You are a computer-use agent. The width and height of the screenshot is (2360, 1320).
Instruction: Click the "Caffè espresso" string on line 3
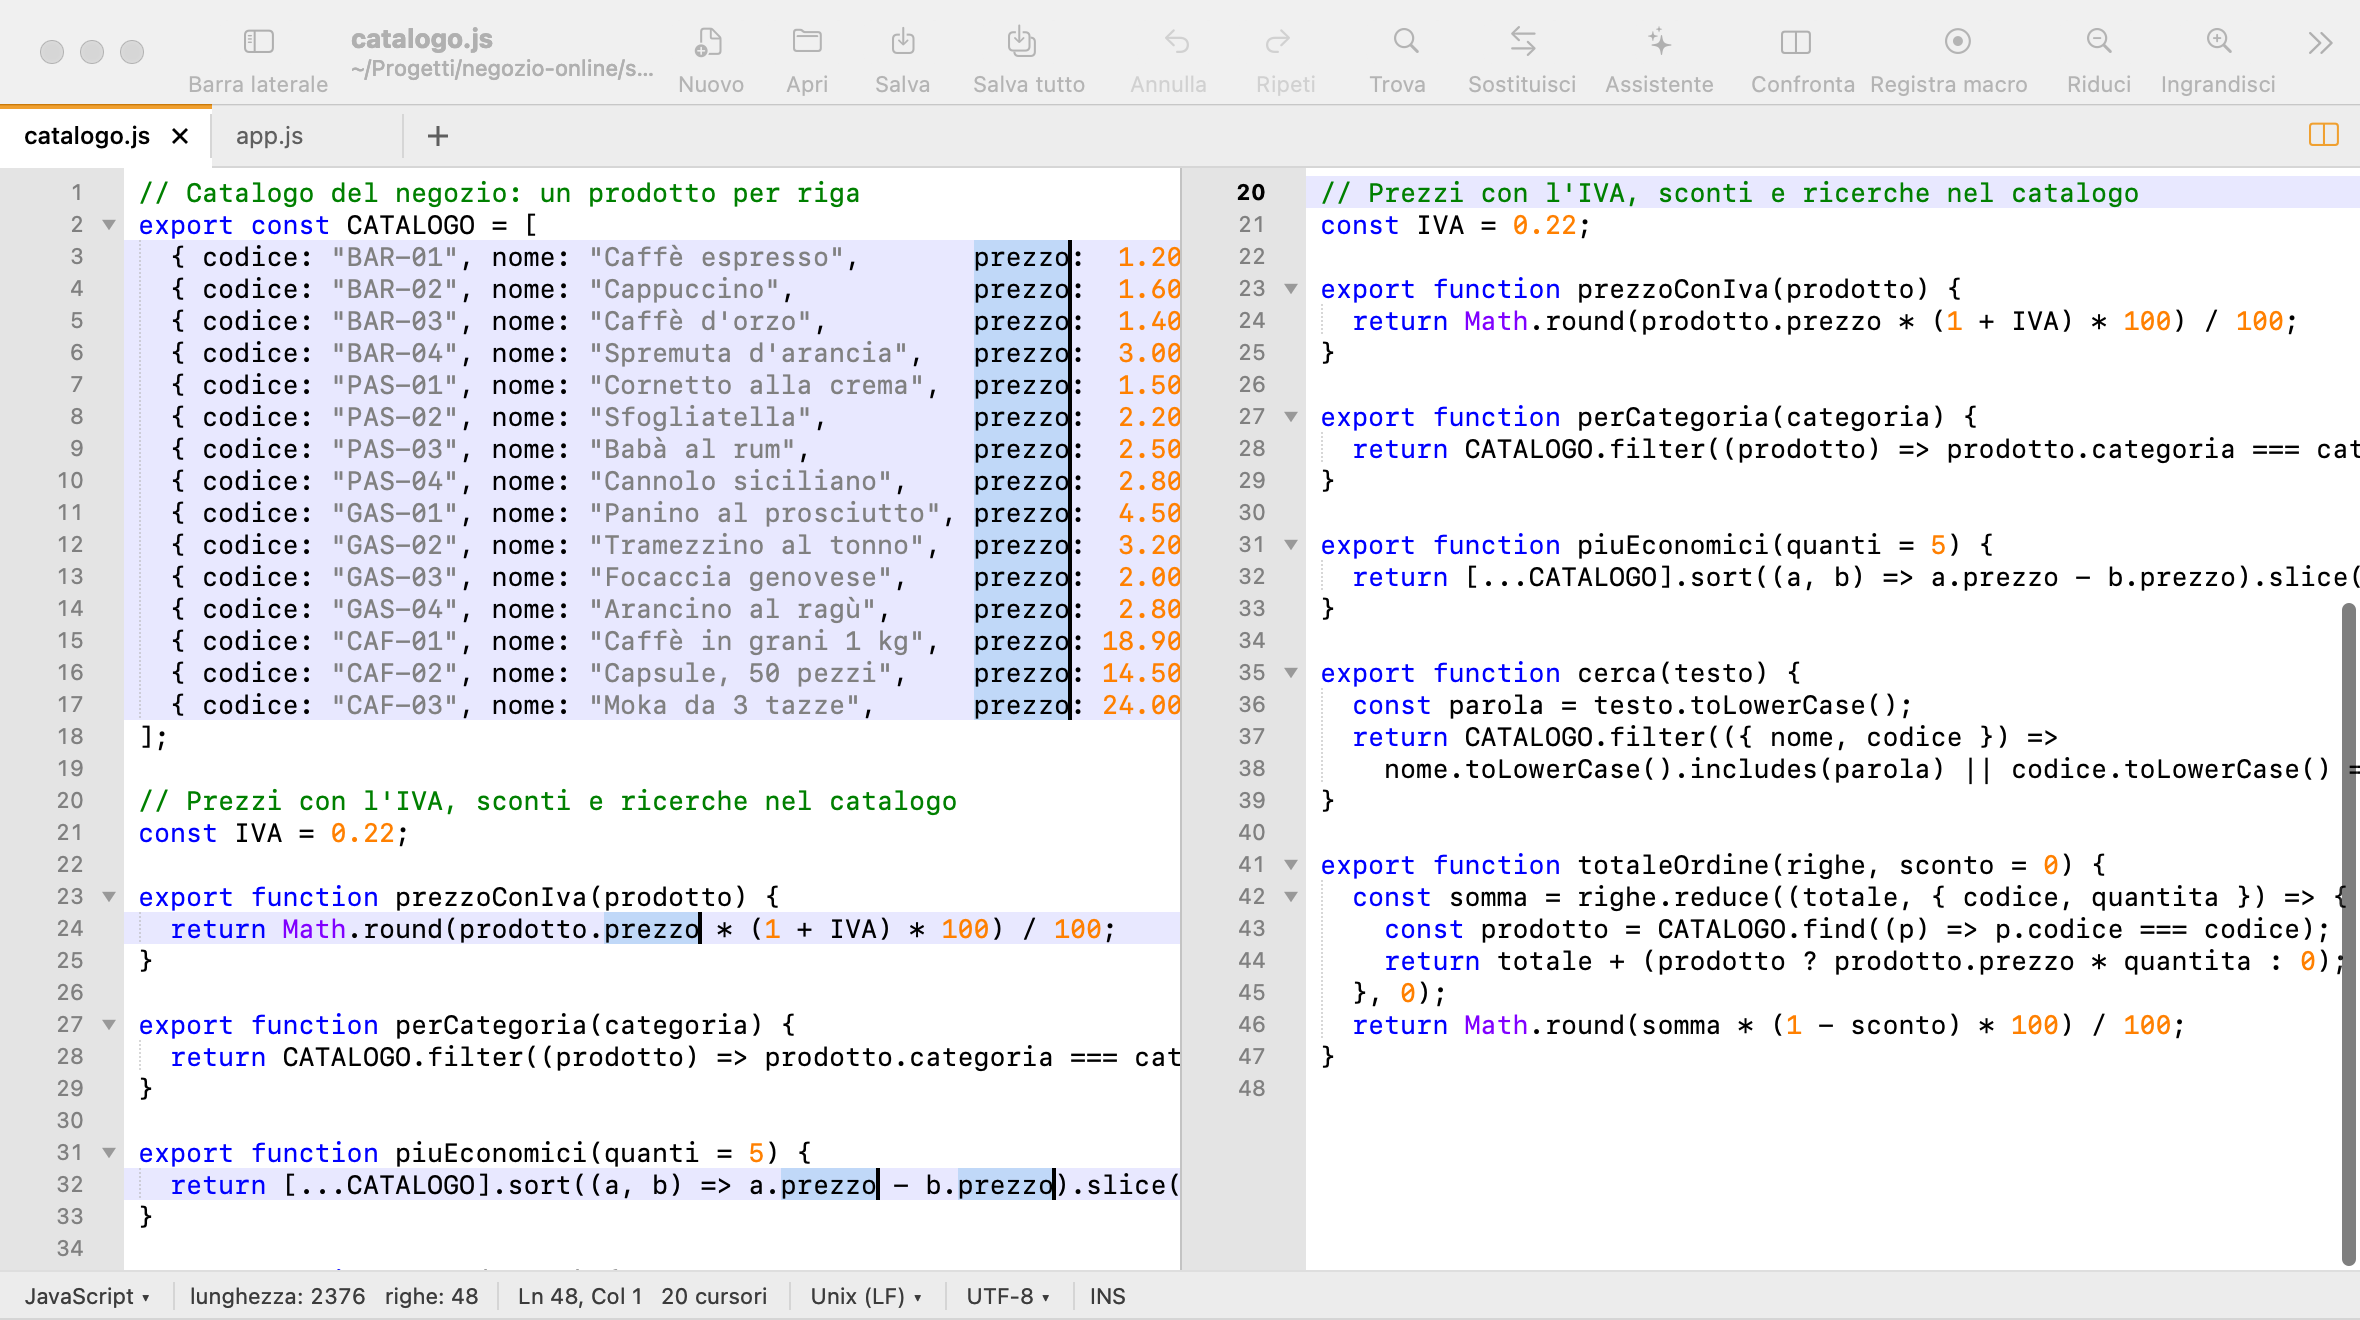click(x=716, y=257)
